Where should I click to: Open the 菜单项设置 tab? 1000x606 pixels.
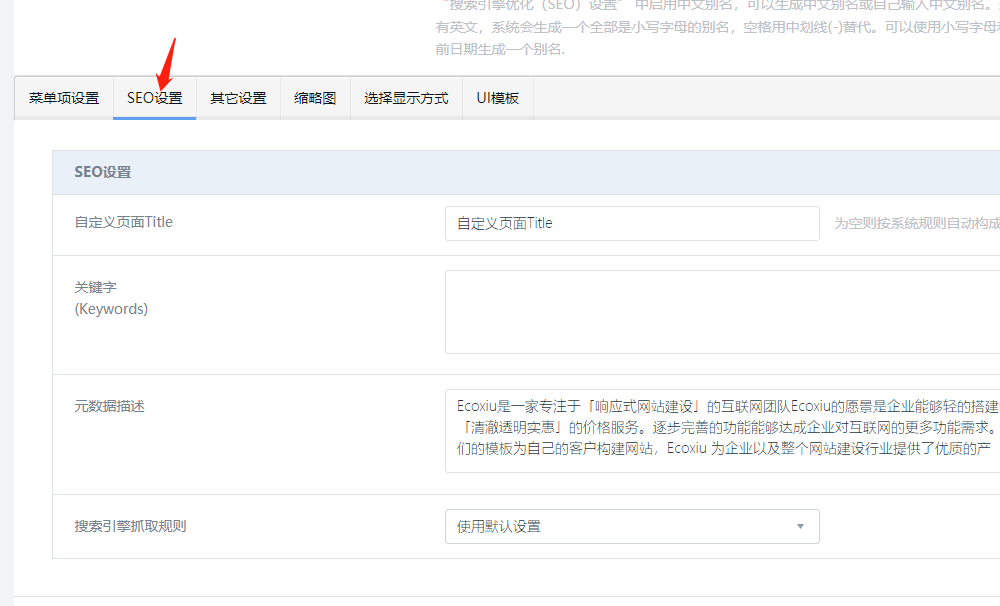(x=64, y=98)
